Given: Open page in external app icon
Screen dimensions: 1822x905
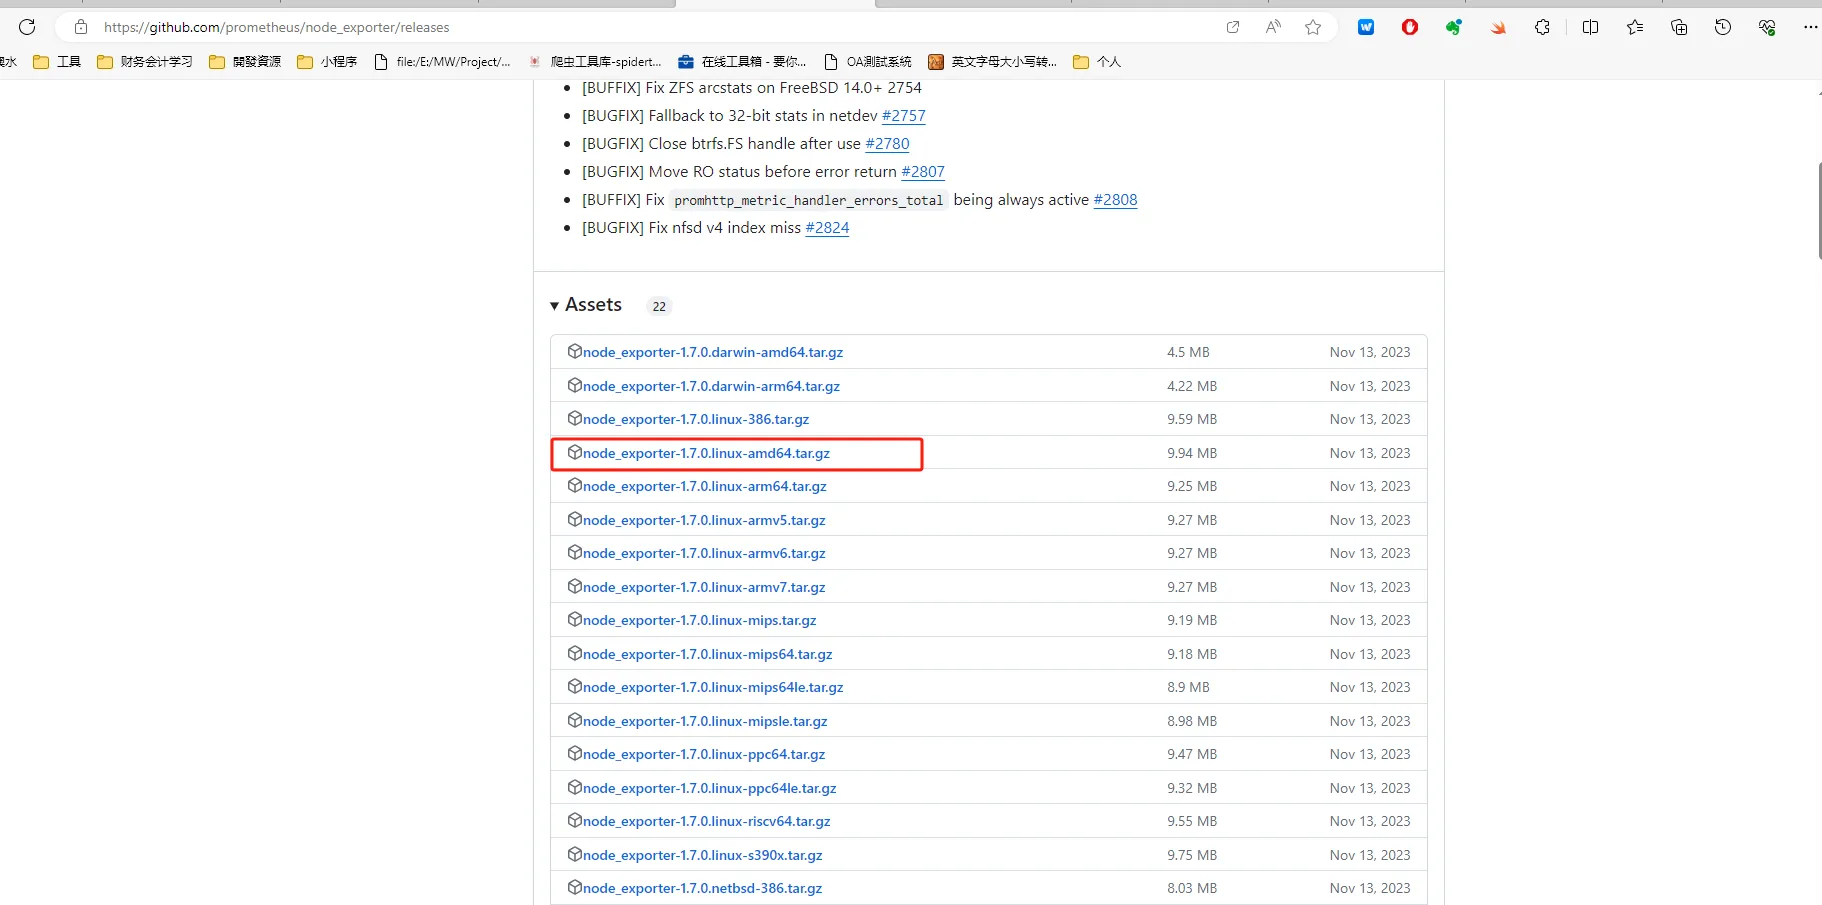Looking at the screenshot, I should point(1233,27).
